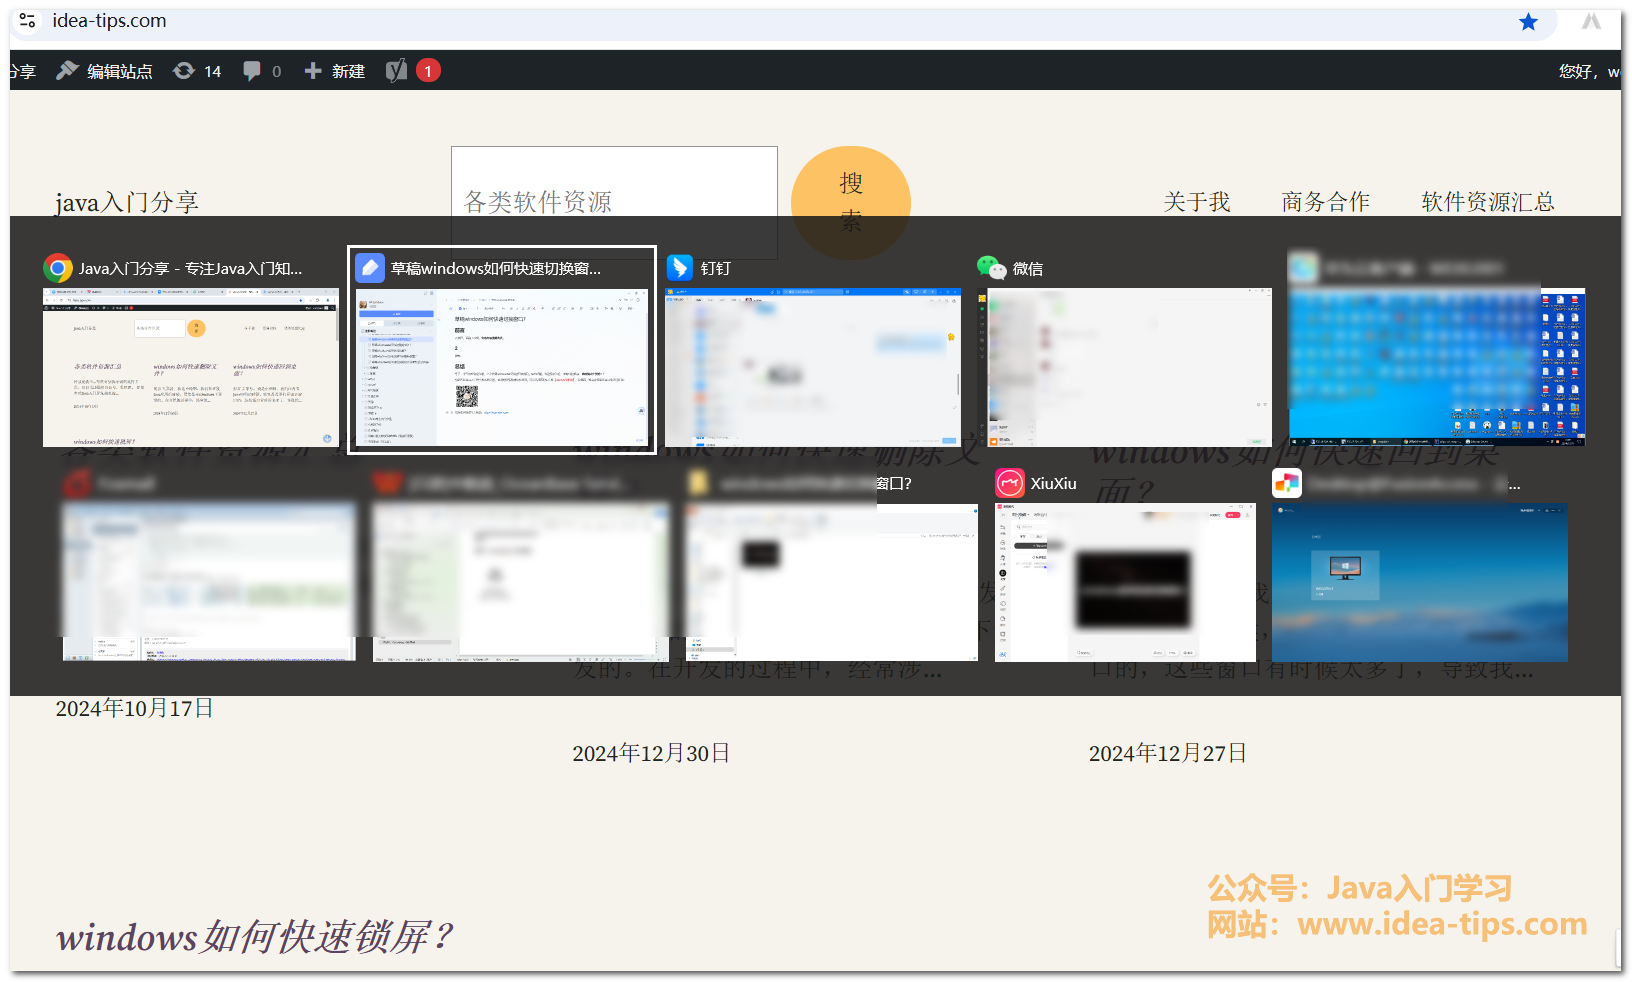1632x982 pixels.
Task: Click the XiuXiu window title text
Action: point(1054,483)
